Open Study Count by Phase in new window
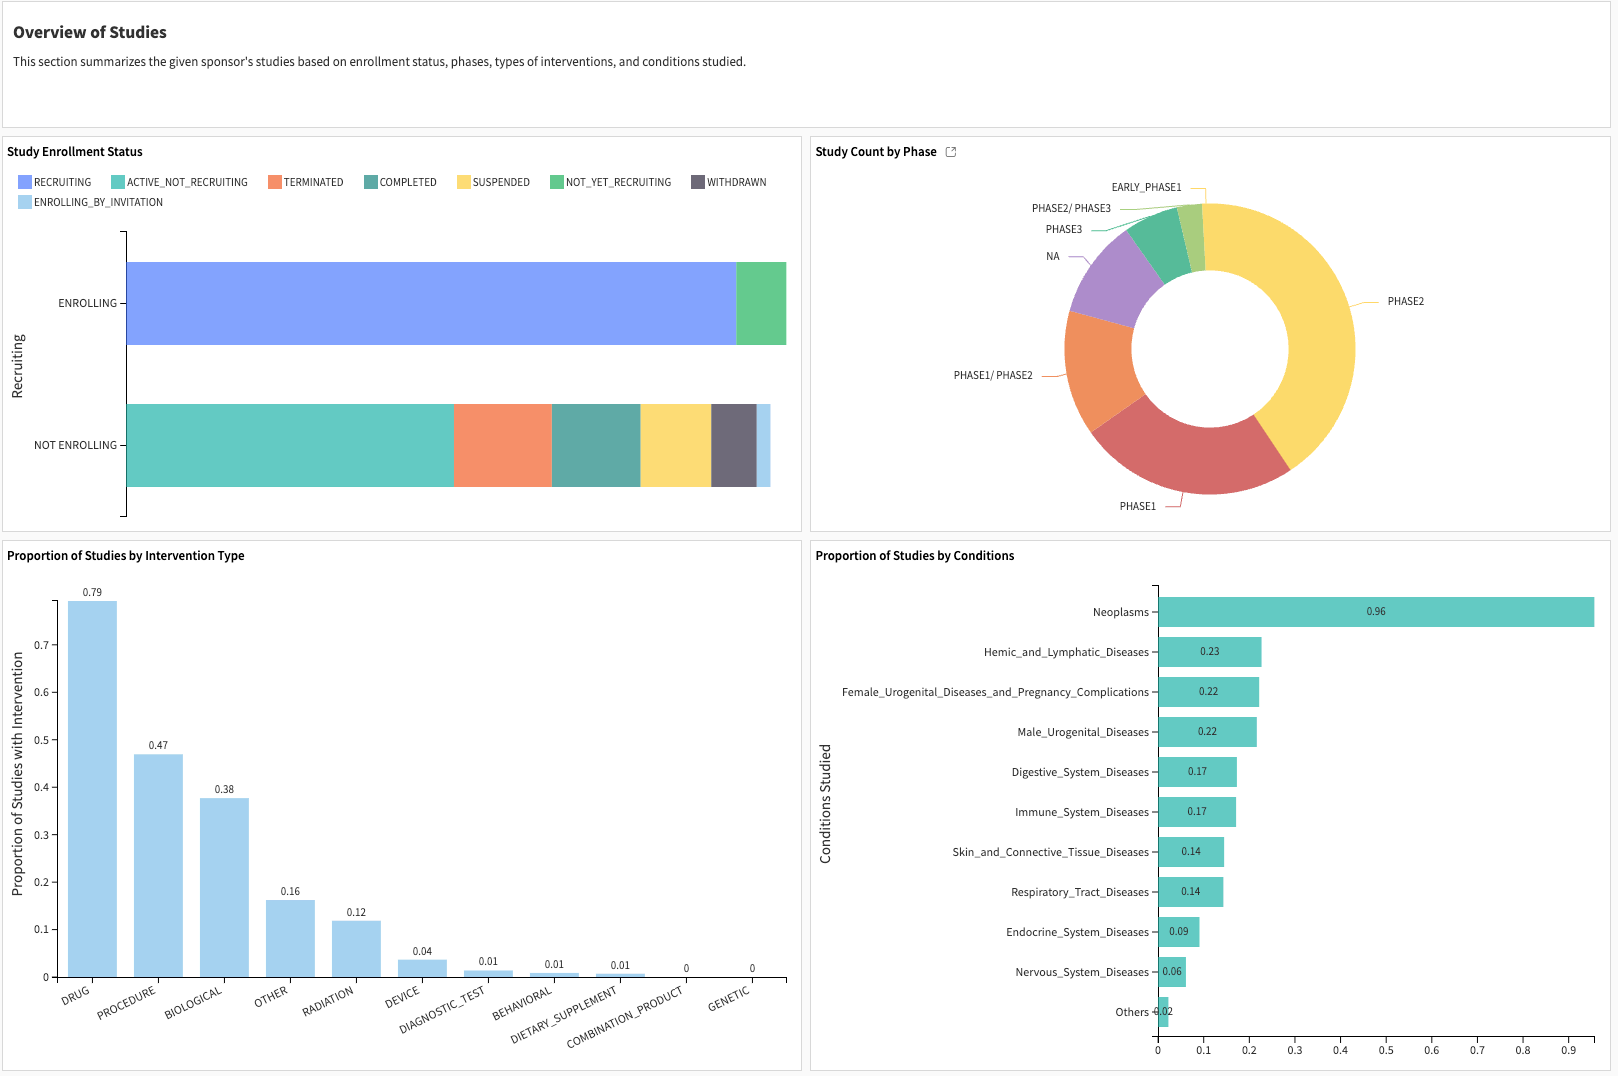This screenshot has height=1076, width=1618. [950, 151]
